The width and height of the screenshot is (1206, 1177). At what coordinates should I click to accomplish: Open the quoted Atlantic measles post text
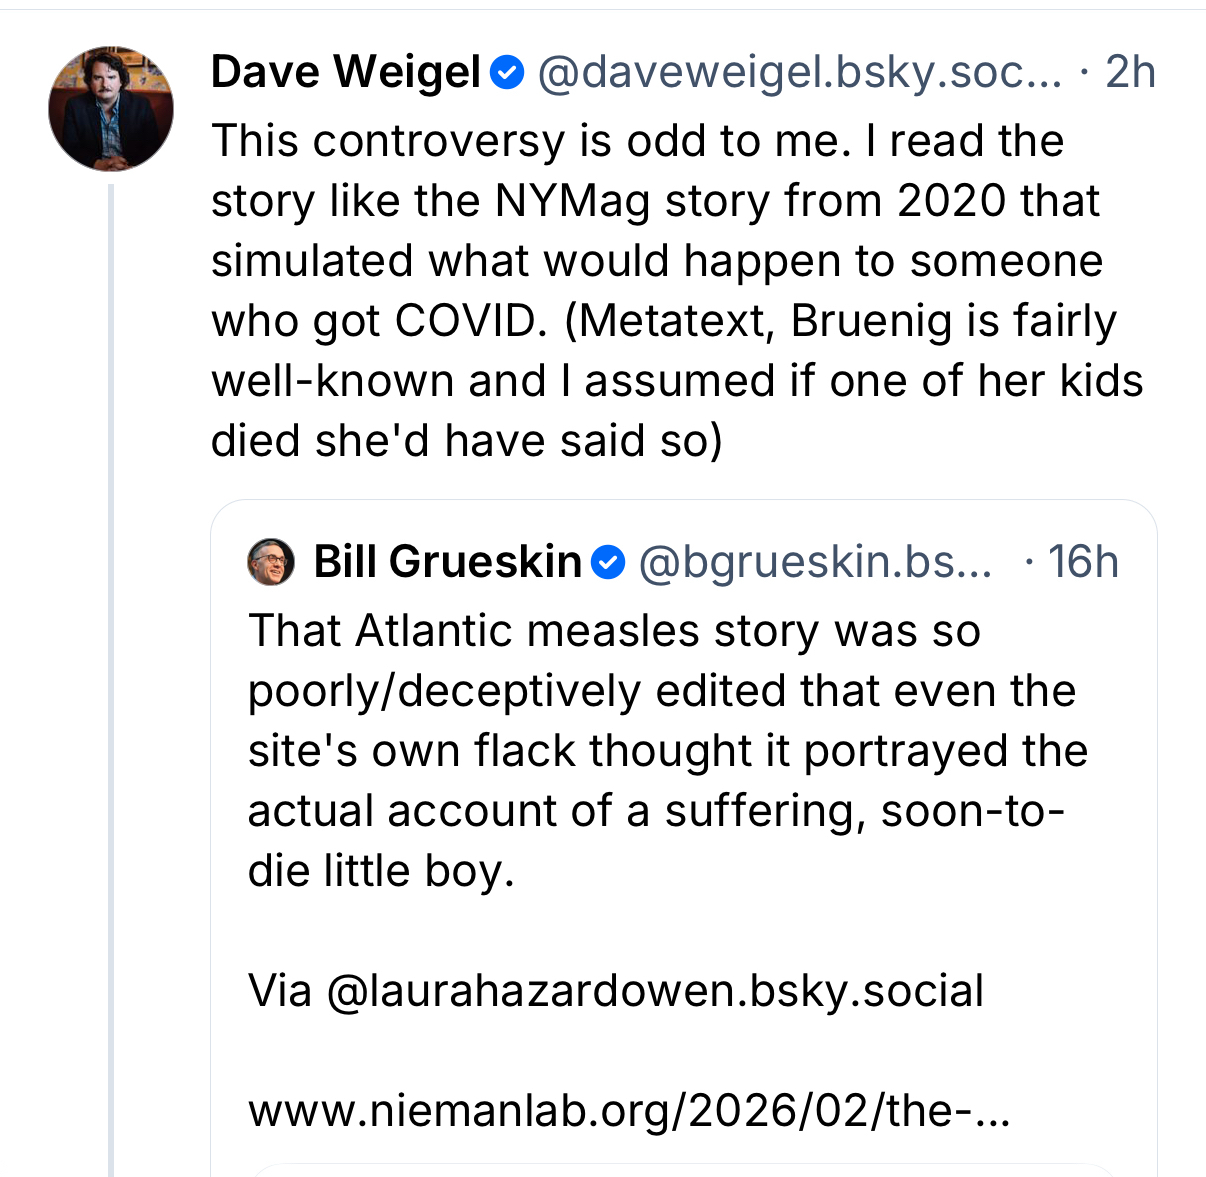click(x=667, y=750)
